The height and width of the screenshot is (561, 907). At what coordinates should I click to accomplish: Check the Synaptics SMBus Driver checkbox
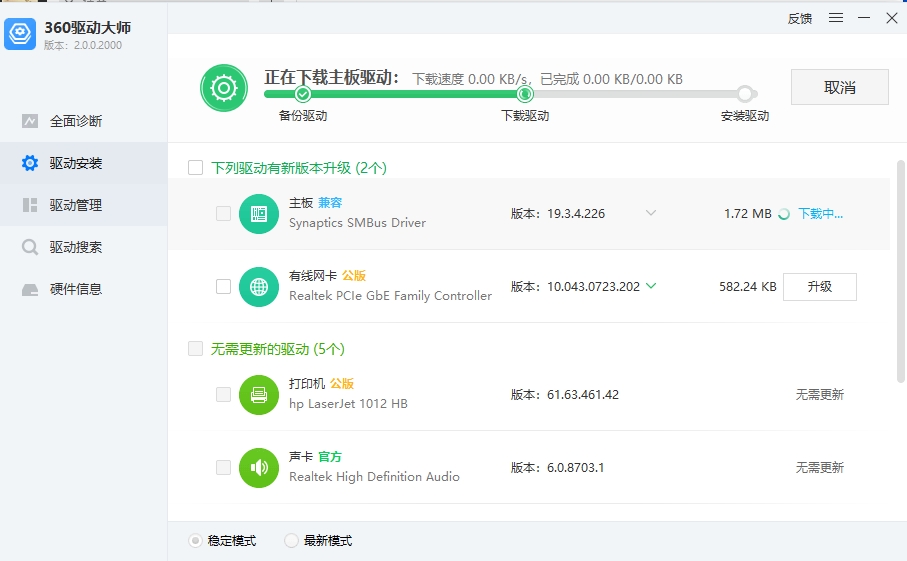(x=223, y=213)
